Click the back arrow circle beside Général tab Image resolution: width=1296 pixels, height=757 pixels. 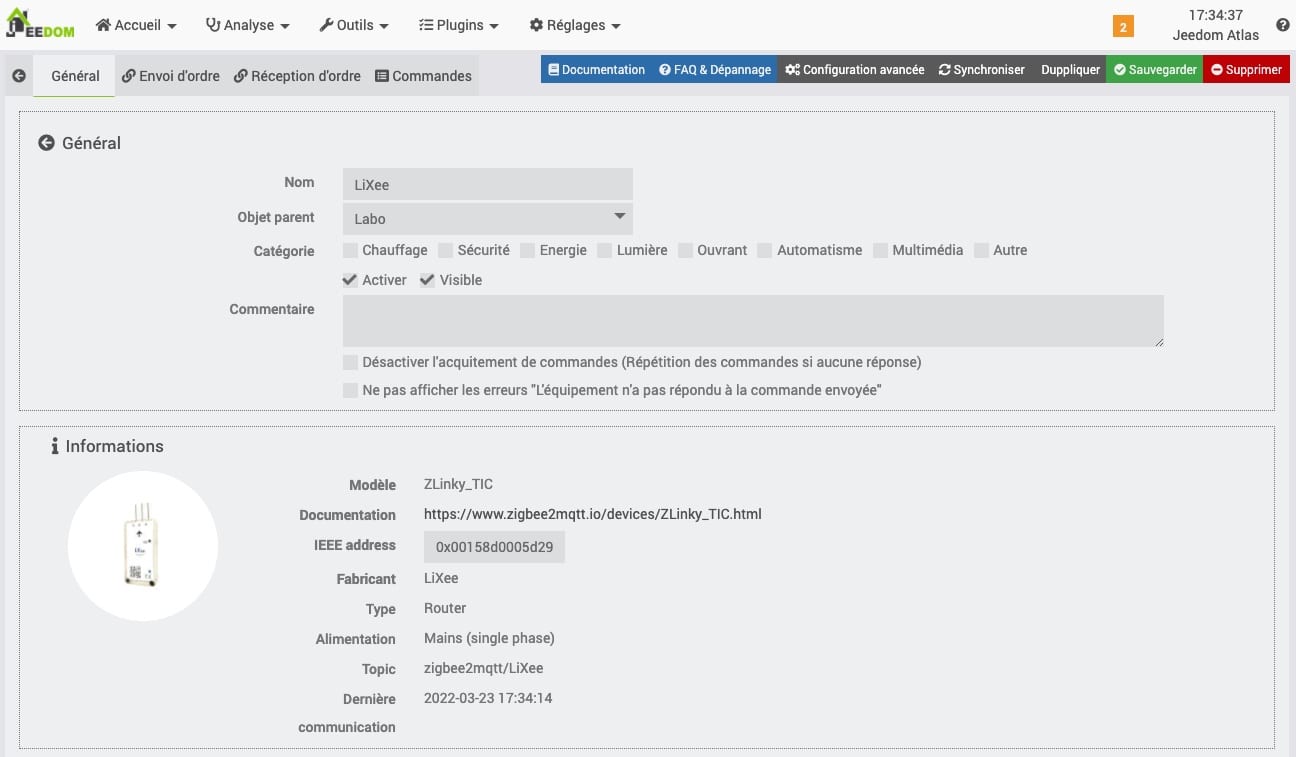coord(18,76)
